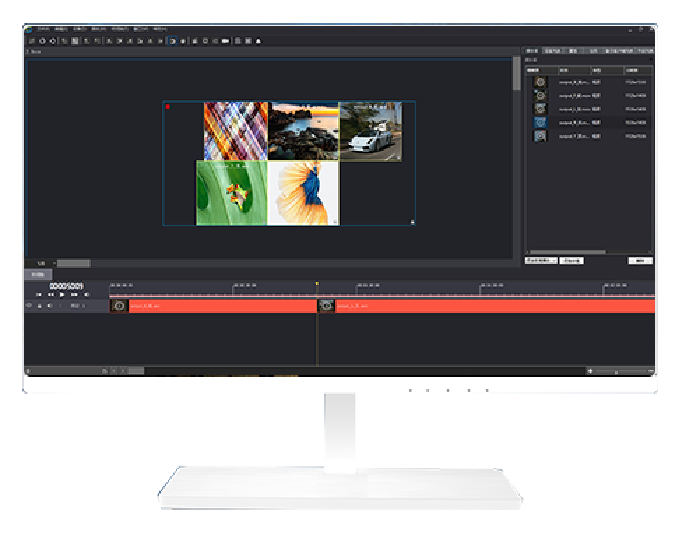Screen dimensions: 678x536
Task: Click the media list horizontal scrollbar
Action: pyautogui.click(x=568, y=252)
